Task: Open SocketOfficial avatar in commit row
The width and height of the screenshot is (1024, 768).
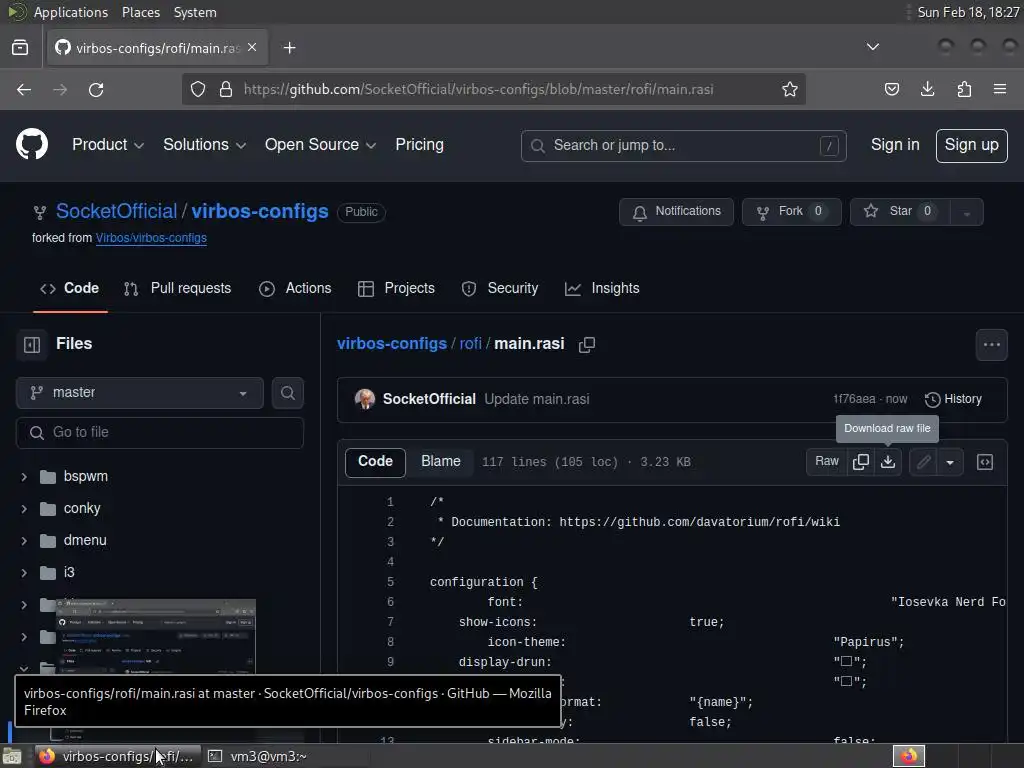Action: [365, 399]
